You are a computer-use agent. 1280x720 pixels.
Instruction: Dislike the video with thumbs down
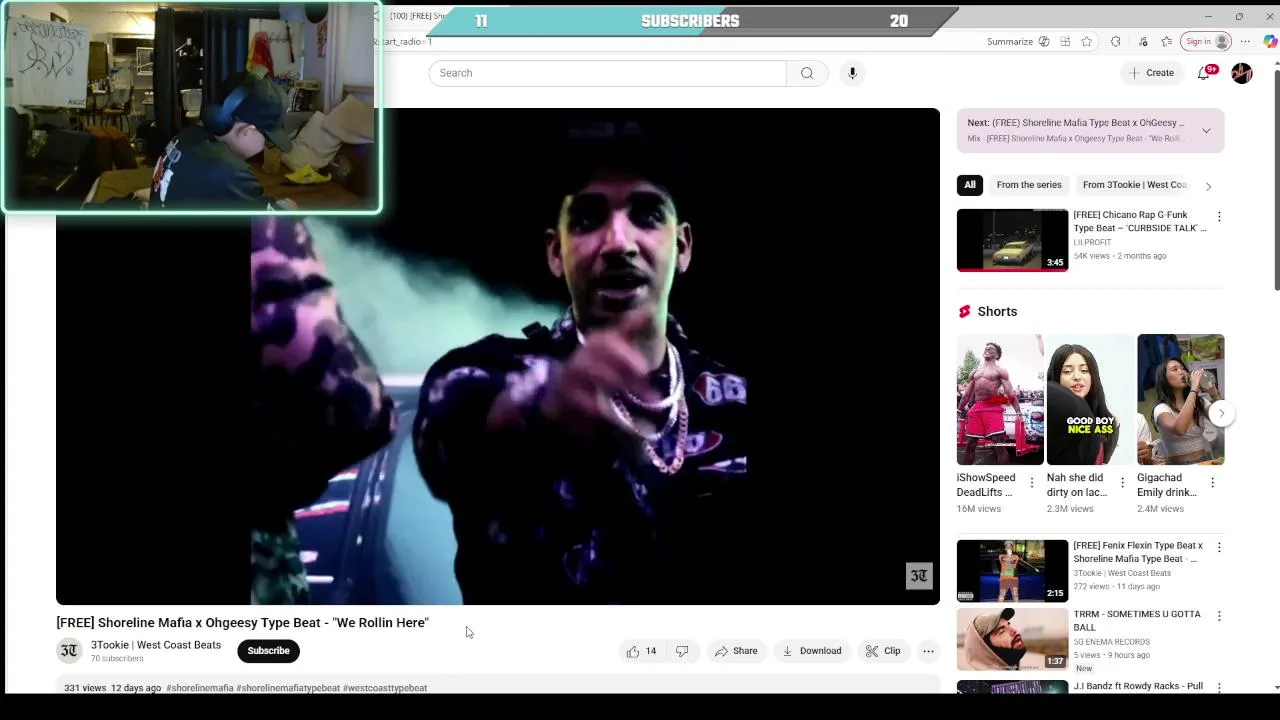click(682, 651)
